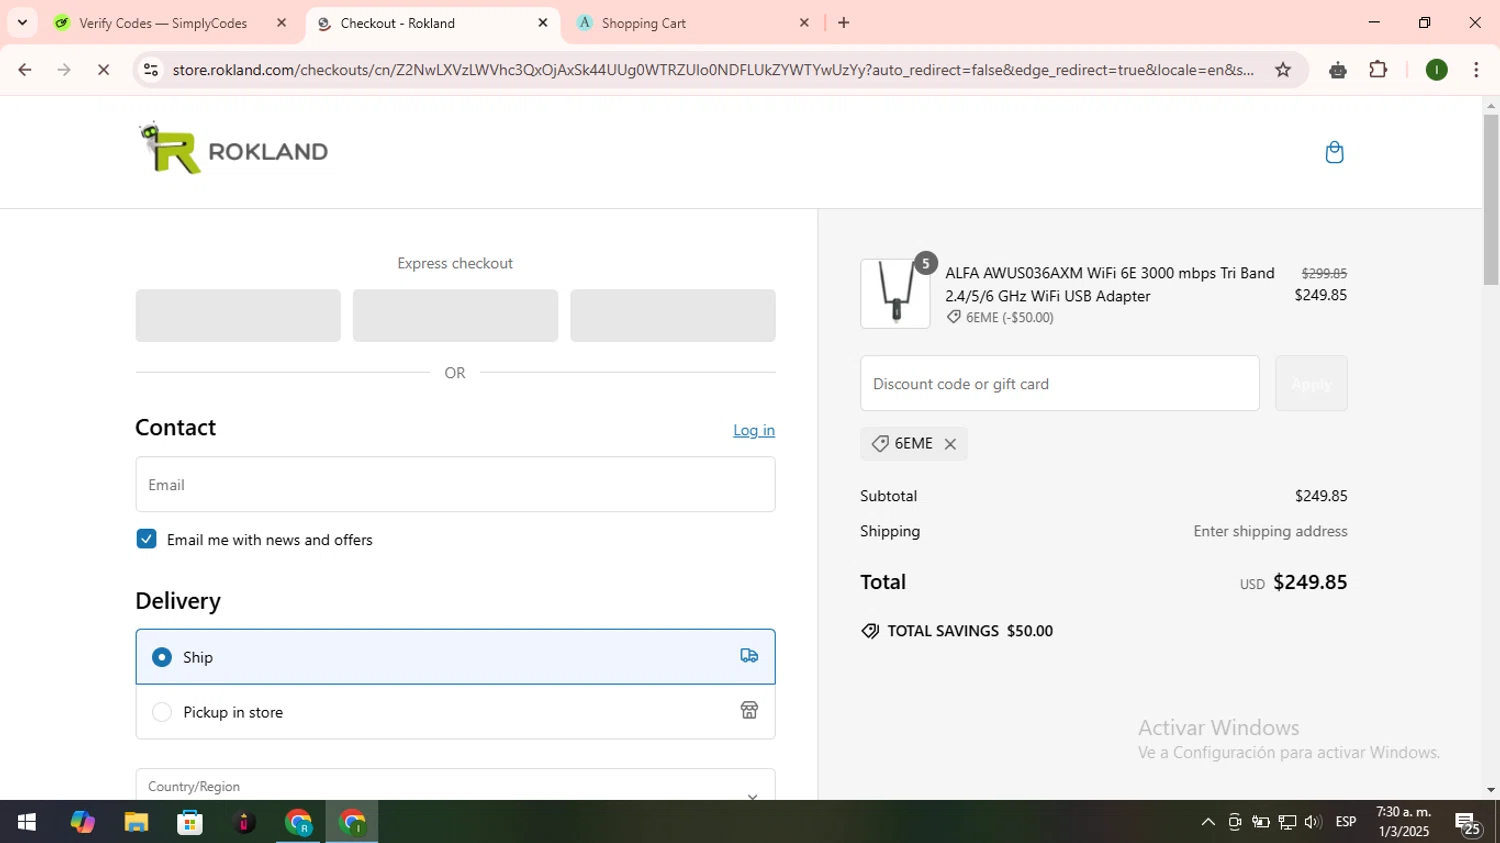Toggle Email me with news and offers
1500x843 pixels.
point(146,539)
